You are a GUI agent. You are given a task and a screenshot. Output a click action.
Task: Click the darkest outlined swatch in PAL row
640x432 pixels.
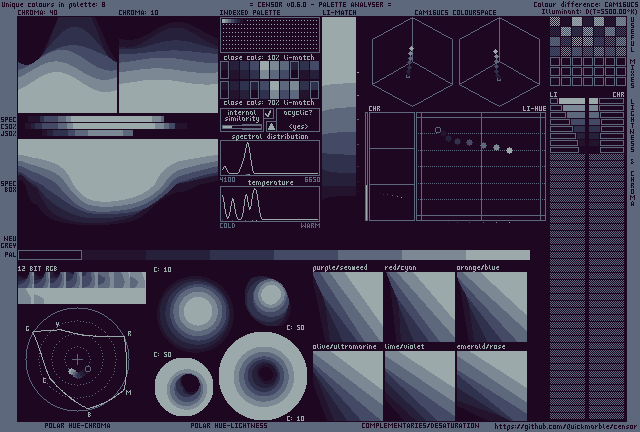pos(50,255)
